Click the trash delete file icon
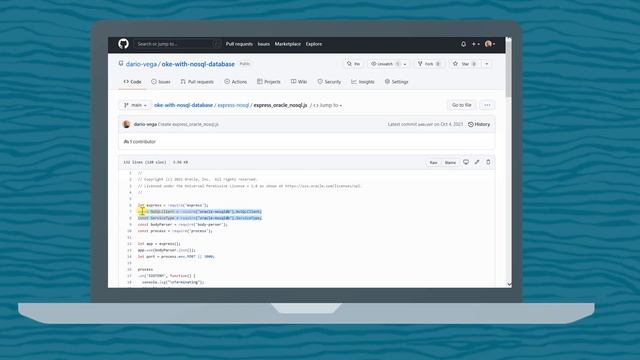This screenshot has width=640, height=360. click(x=488, y=162)
